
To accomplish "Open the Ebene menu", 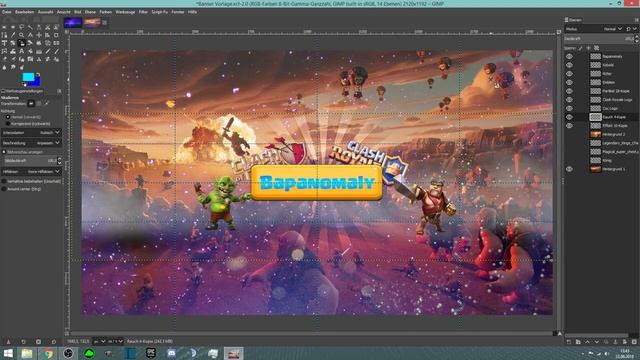I will click(90, 12).
